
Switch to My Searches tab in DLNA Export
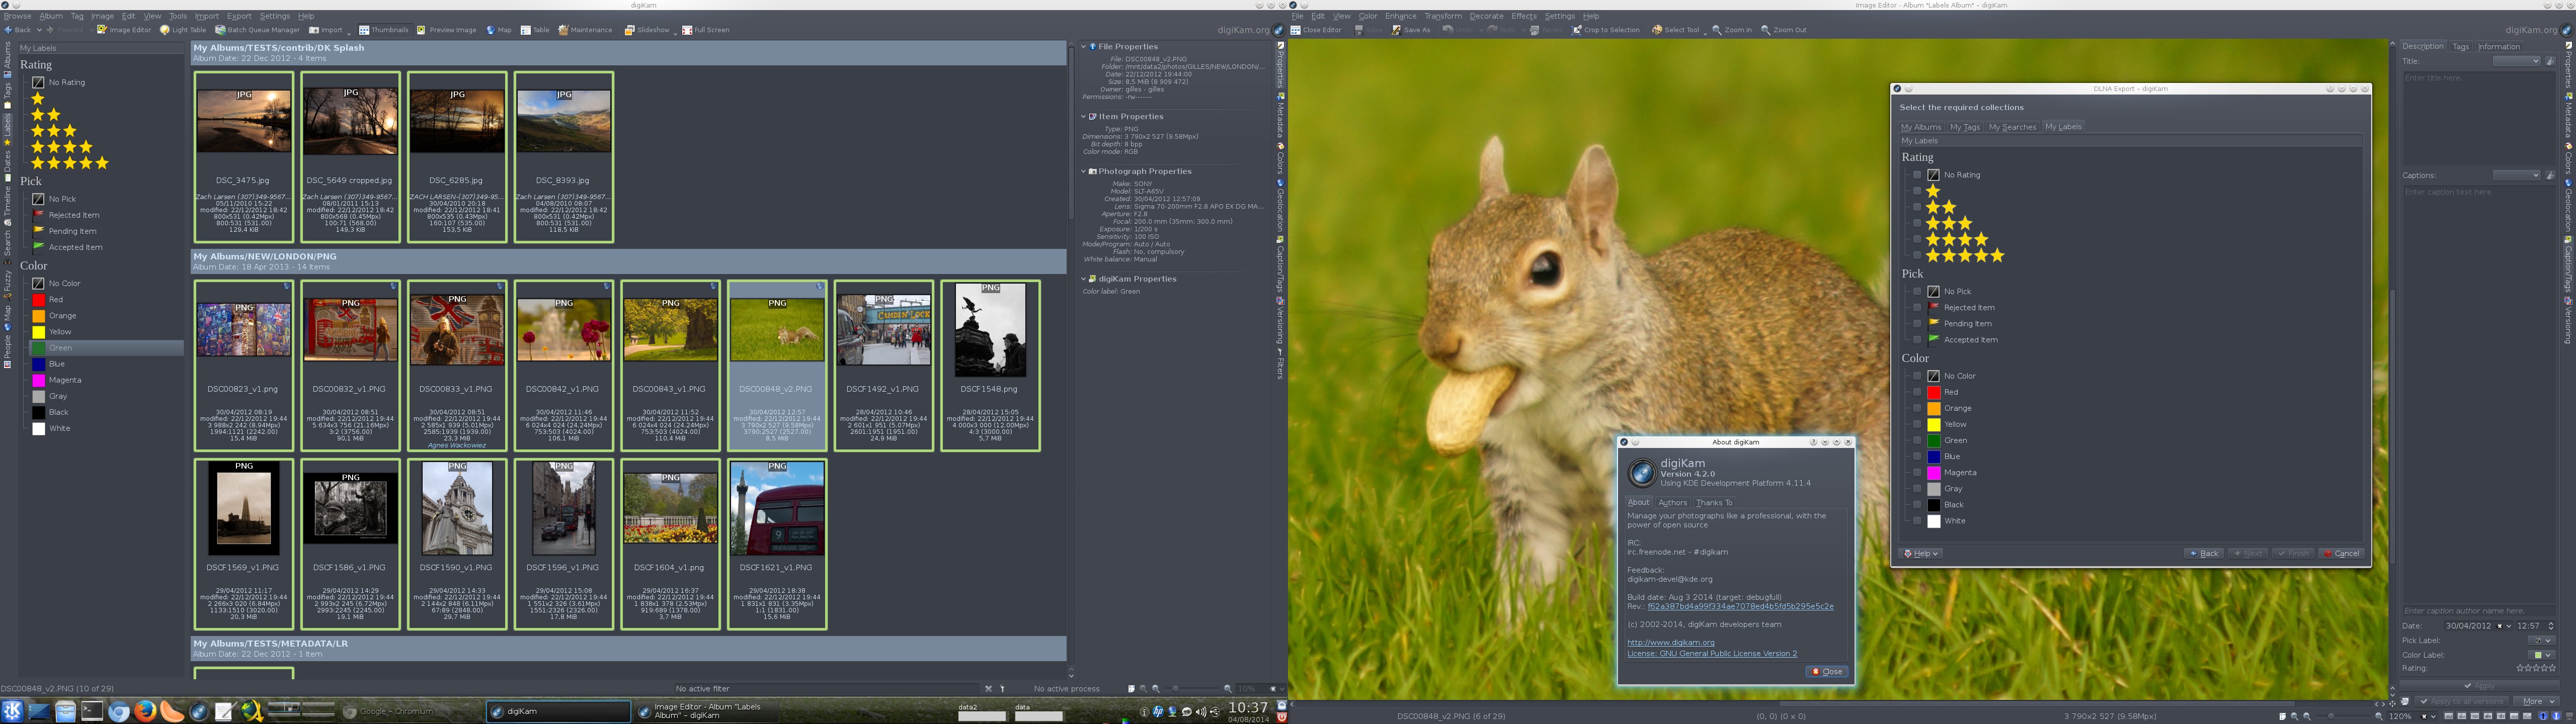click(2012, 127)
